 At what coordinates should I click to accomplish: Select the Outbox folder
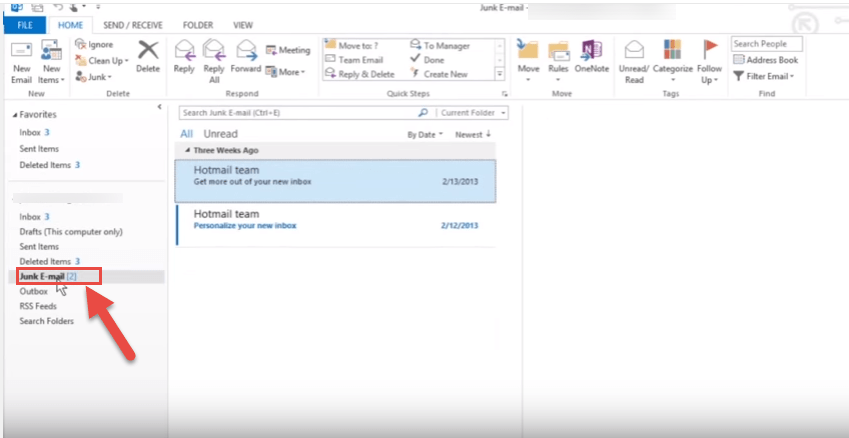(34, 291)
